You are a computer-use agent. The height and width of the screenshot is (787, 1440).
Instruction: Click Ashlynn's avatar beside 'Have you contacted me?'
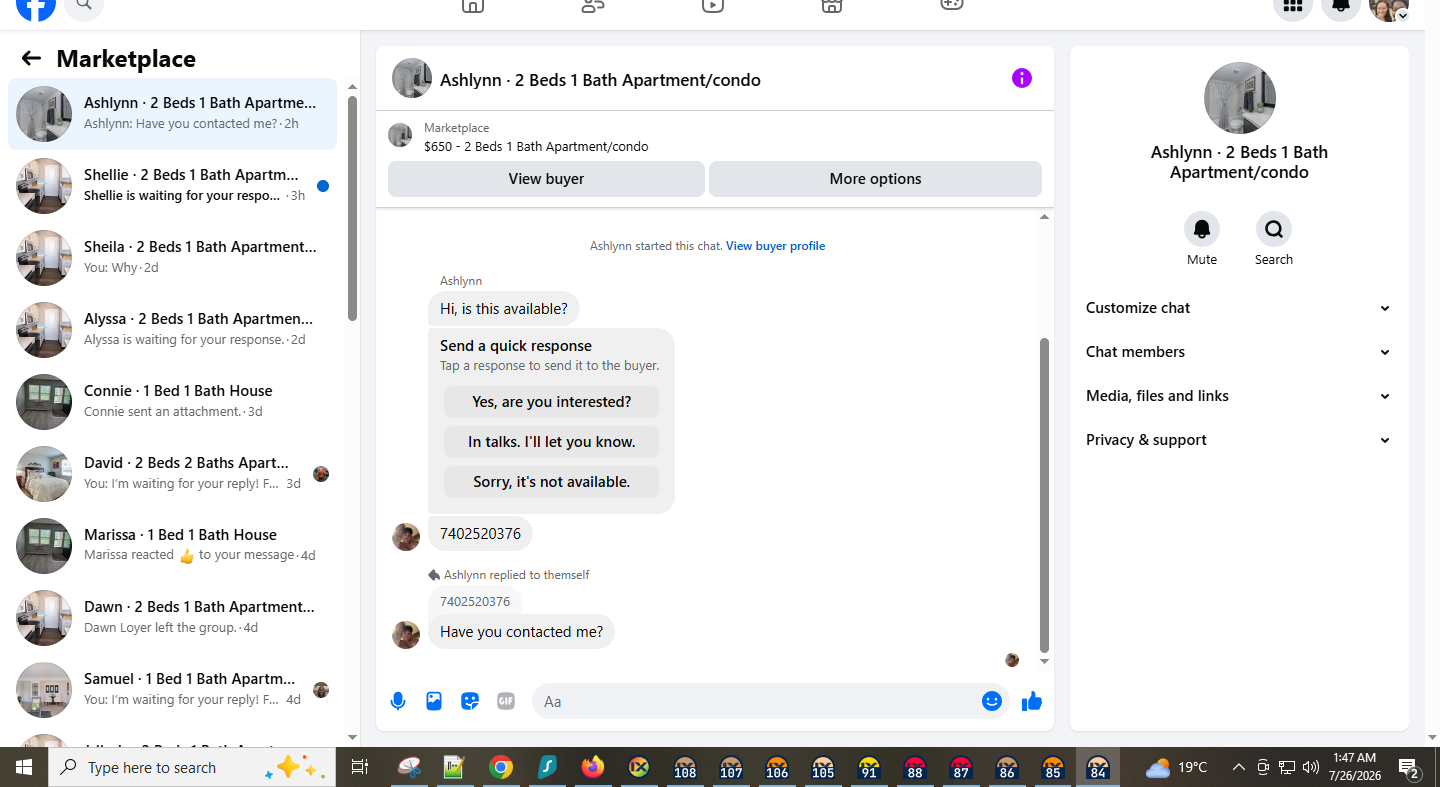pos(406,634)
